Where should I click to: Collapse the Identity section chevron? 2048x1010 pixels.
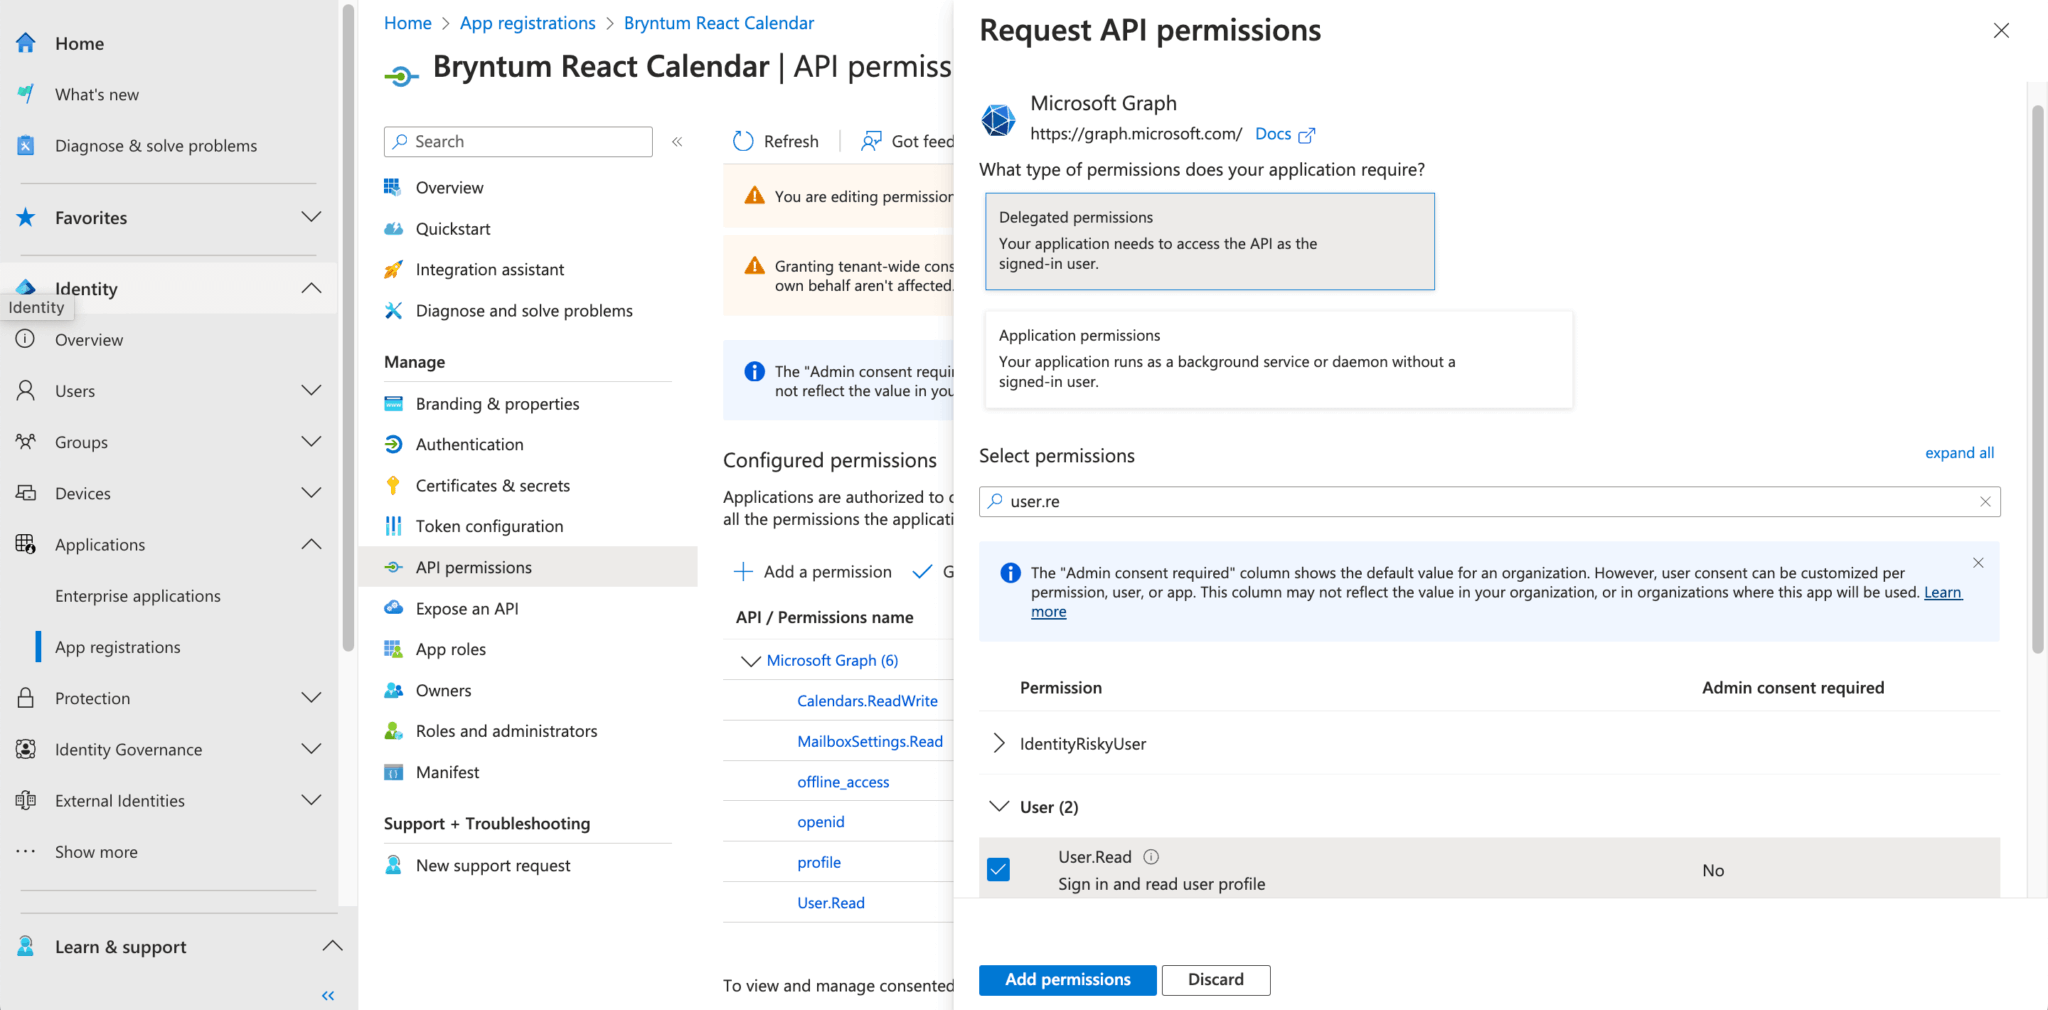(312, 288)
